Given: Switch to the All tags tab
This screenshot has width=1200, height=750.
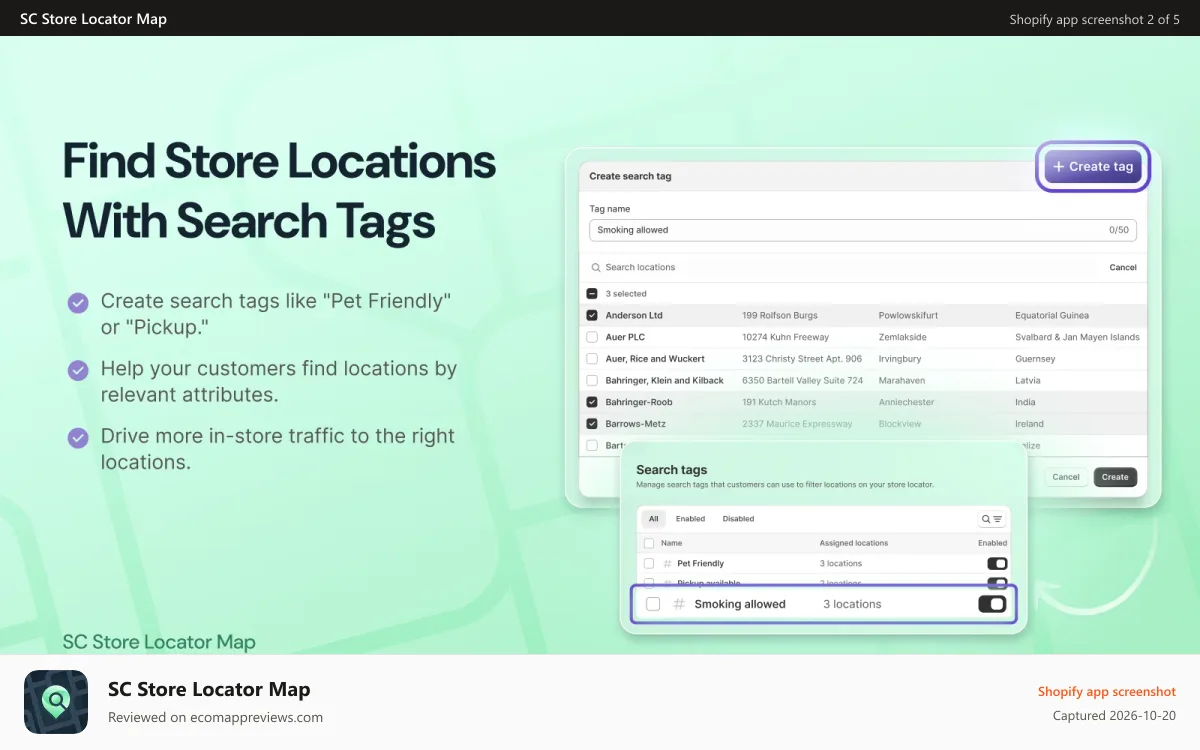Looking at the screenshot, I should (653, 519).
